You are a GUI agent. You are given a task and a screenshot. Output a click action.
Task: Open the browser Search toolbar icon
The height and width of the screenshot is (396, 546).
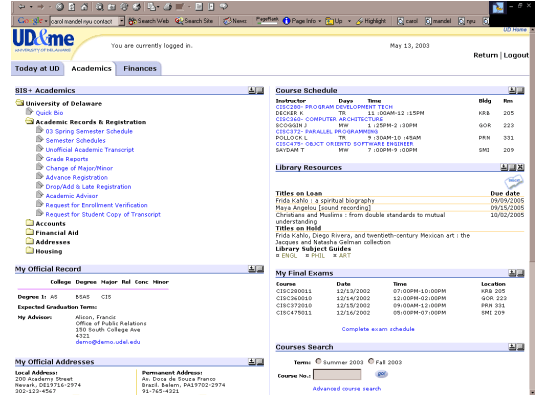tap(99, 6)
